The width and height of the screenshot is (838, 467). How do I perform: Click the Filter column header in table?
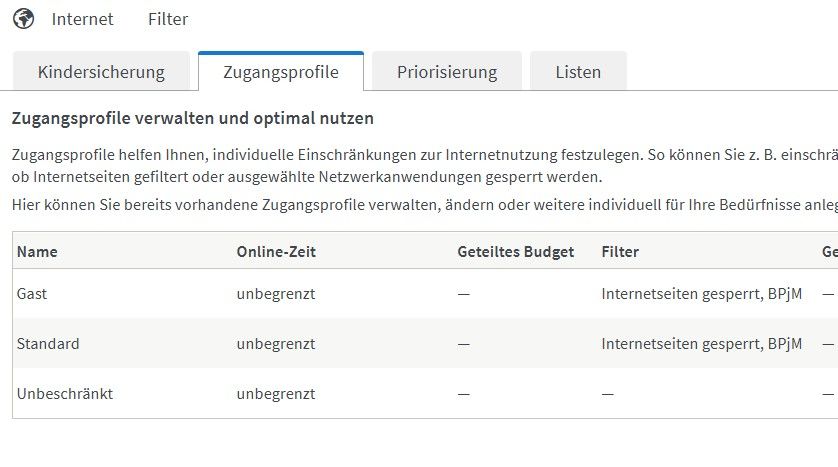point(620,252)
